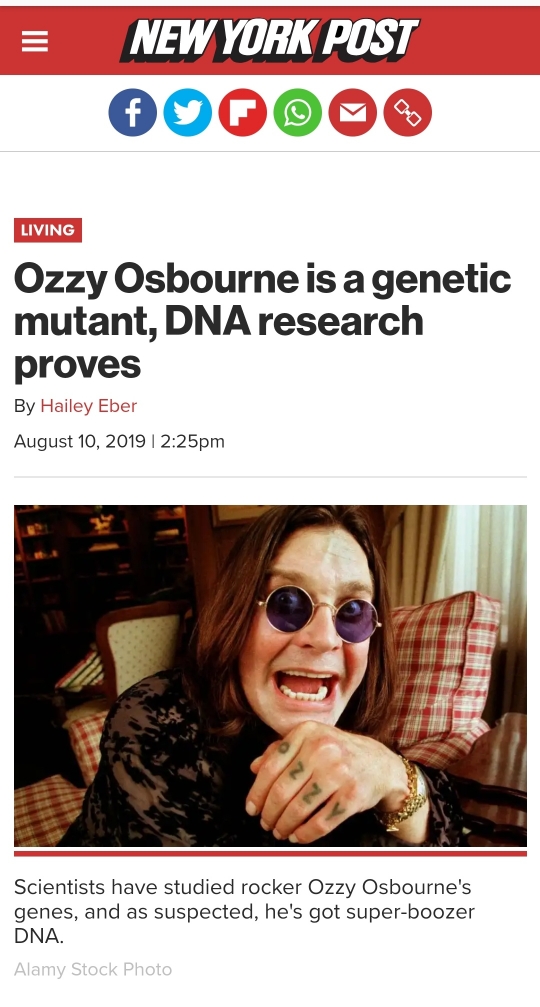
Task: Share the article via WhatsApp
Action: click(x=298, y=112)
